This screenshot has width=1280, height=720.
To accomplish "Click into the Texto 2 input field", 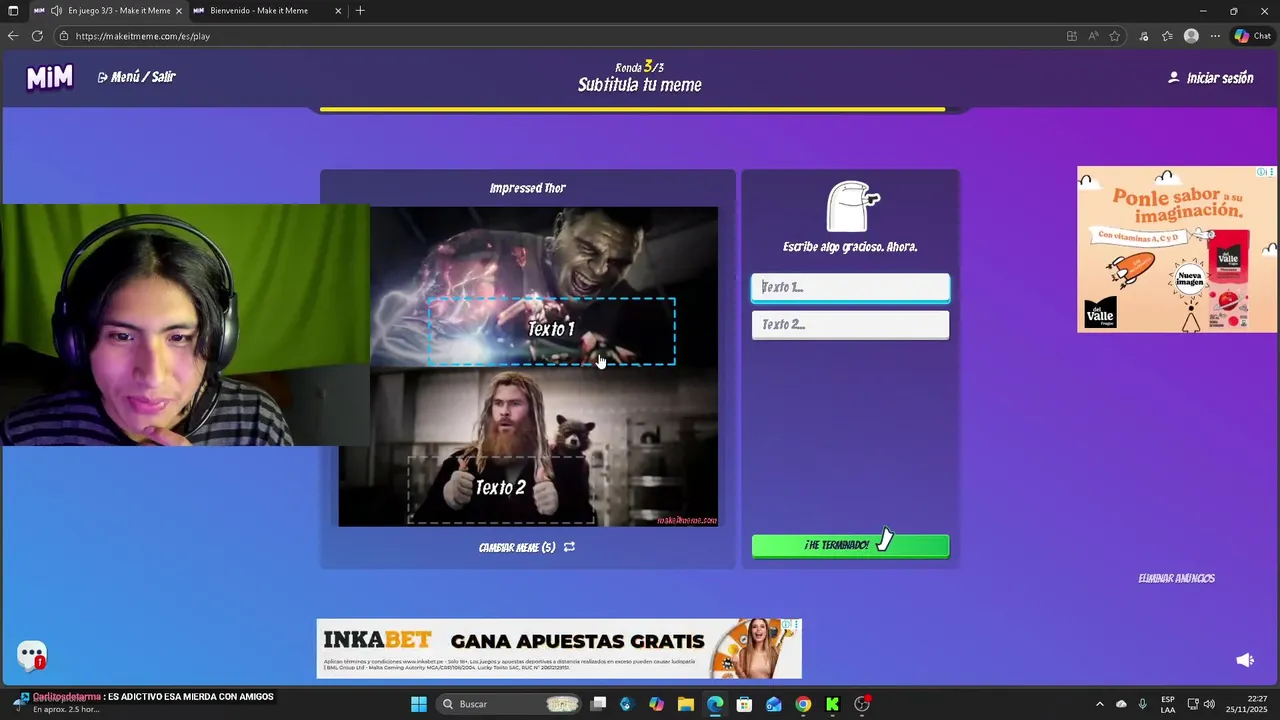I will 850,325.
